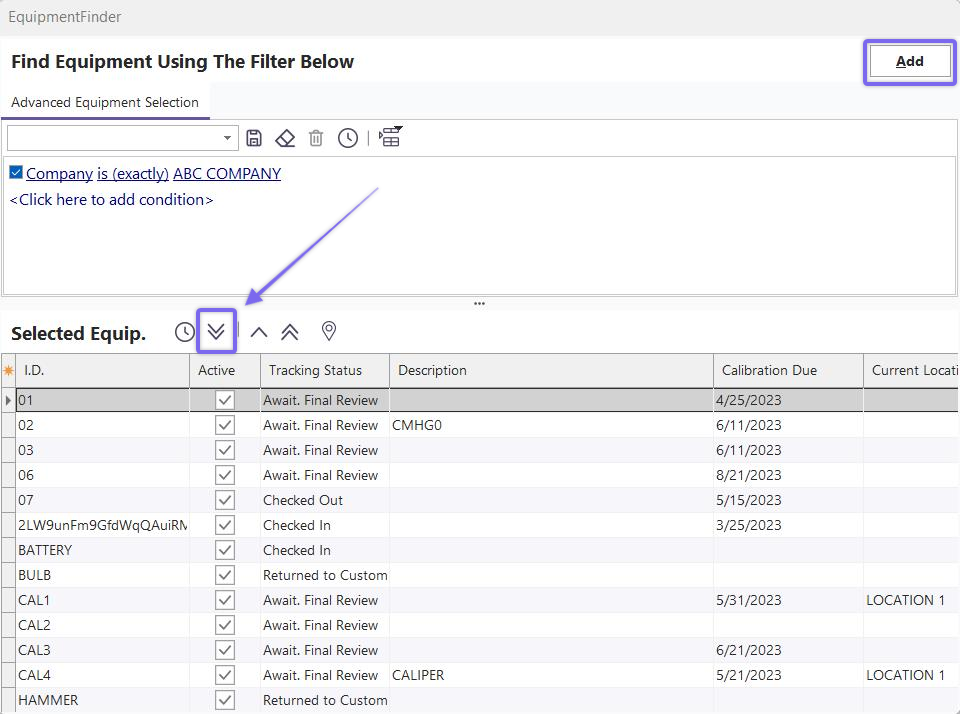Viewport: 960px width, 714px height.
Task: Click the location pin icon
Action: click(328, 332)
